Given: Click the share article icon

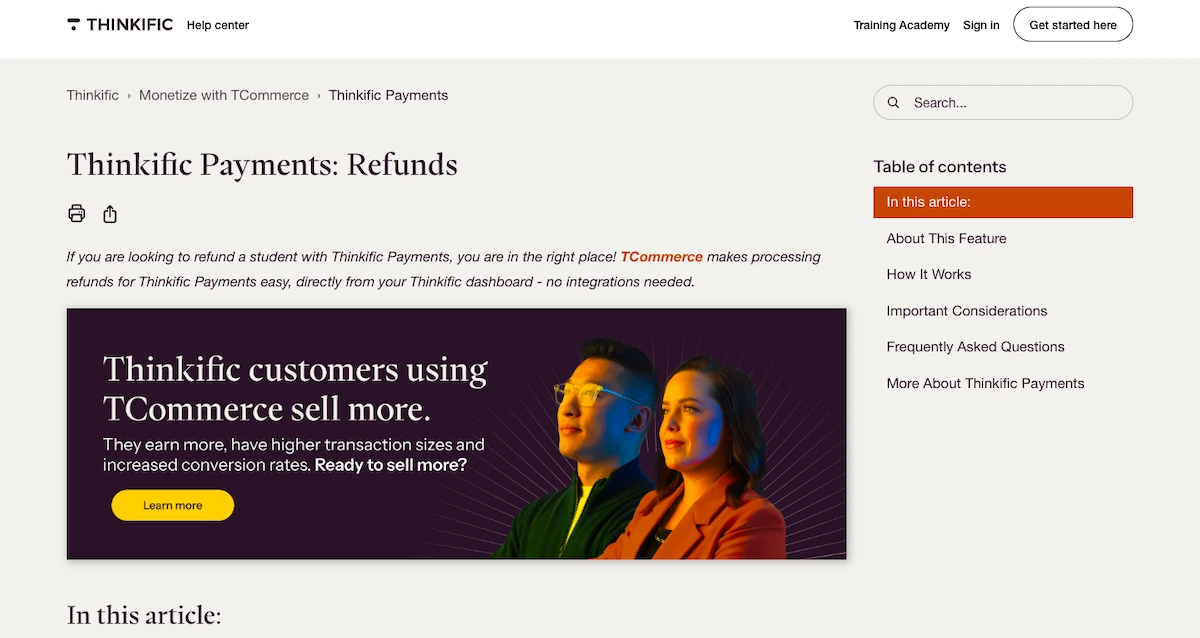Looking at the screenshot, I should [x=111, y=214].
